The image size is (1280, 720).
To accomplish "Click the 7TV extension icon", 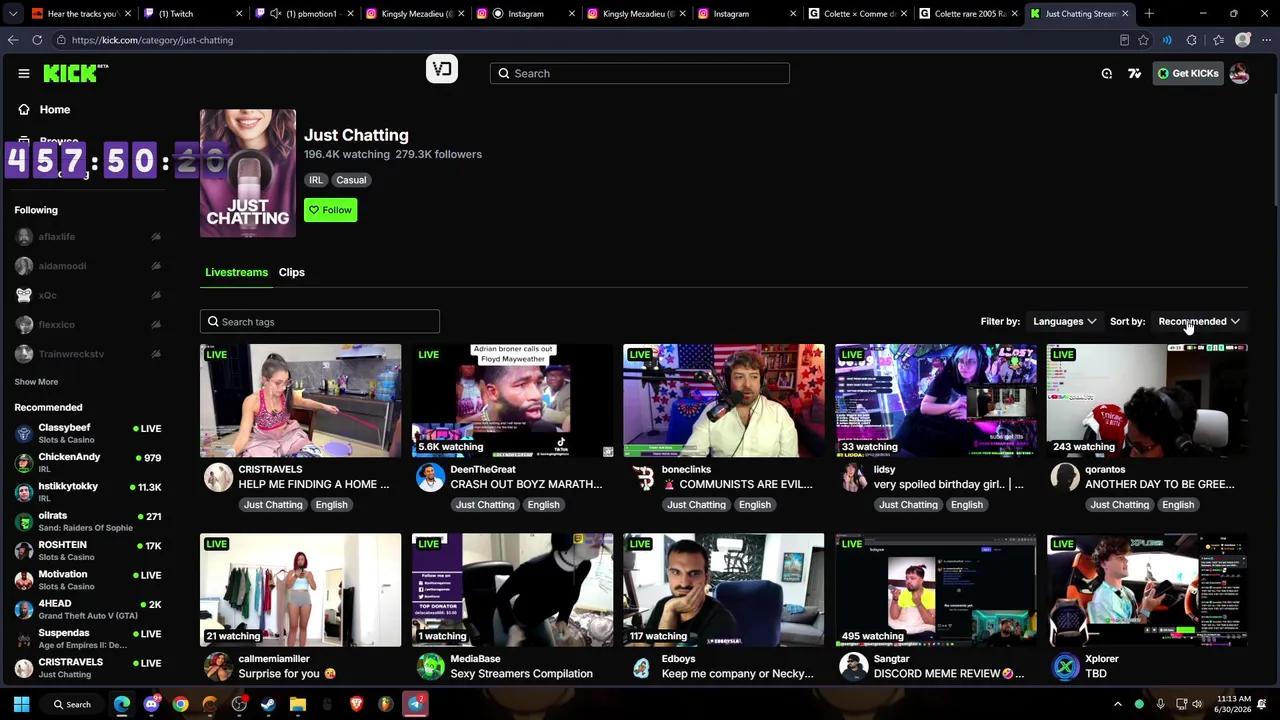I will pyautogui.click(x=1134, y=73).
